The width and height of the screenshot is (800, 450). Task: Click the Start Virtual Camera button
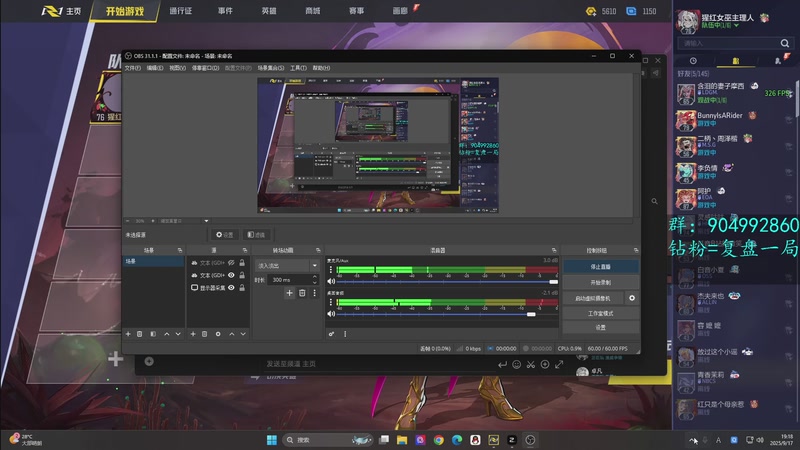pos(592,298)
